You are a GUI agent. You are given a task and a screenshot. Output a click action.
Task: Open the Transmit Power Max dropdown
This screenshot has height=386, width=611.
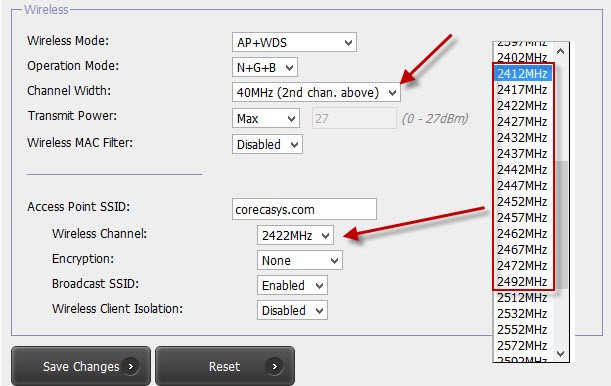[266, 118]
